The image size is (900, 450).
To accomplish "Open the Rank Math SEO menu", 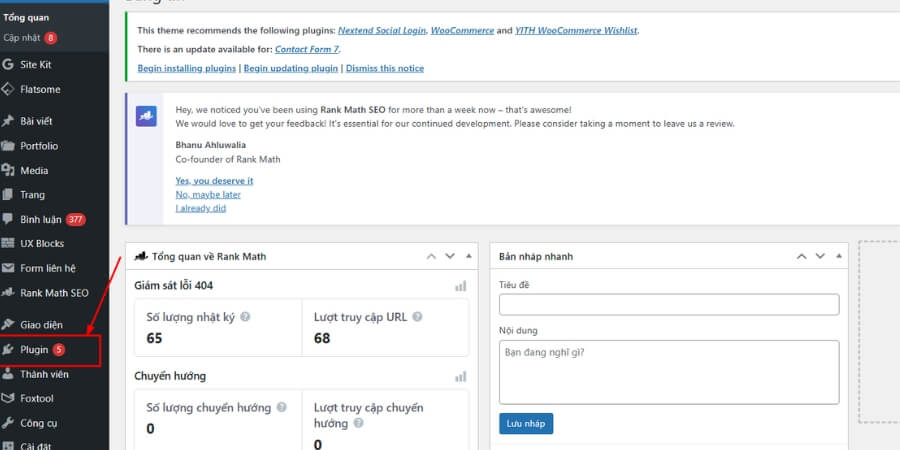I will point(54,293).
